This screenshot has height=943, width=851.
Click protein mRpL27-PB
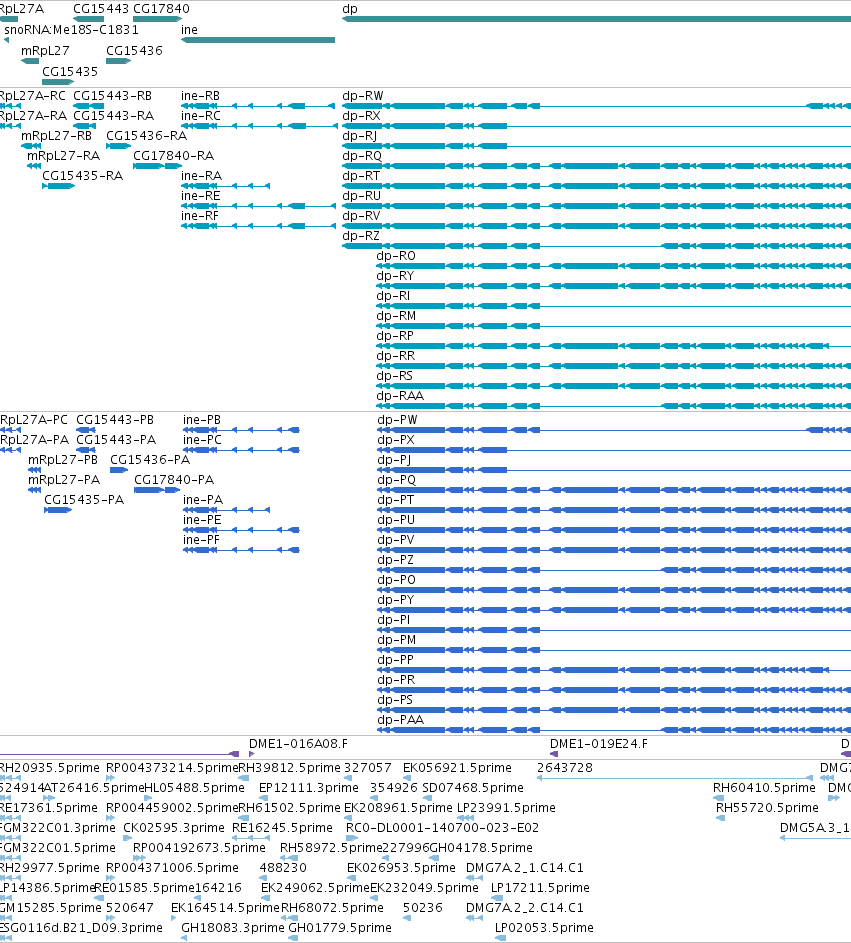34,470
